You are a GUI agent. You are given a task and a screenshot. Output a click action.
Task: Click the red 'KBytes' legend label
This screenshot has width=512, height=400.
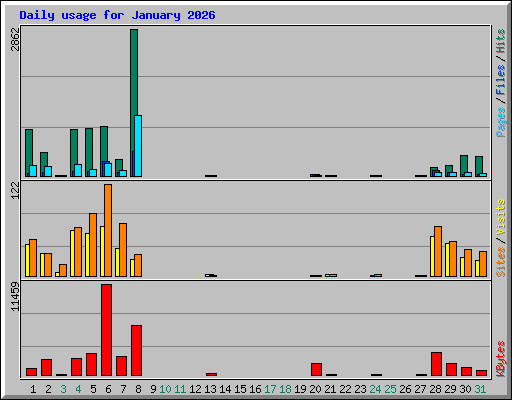[501, 359]
